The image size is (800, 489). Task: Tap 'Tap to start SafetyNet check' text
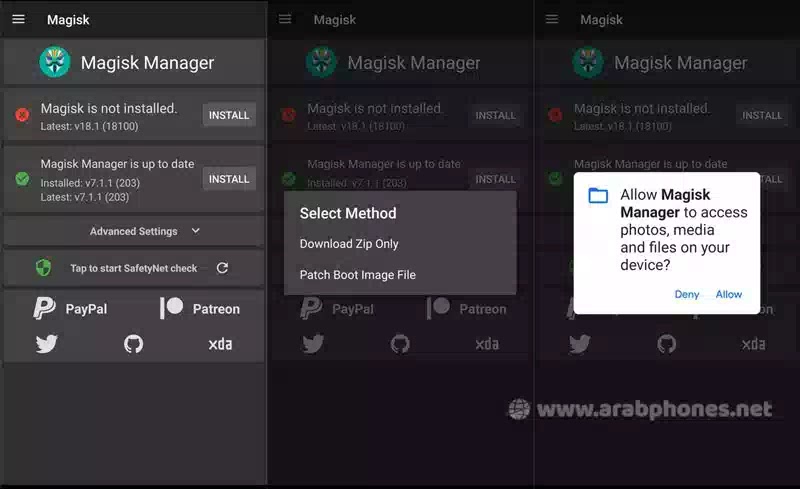tap(134, 268)
